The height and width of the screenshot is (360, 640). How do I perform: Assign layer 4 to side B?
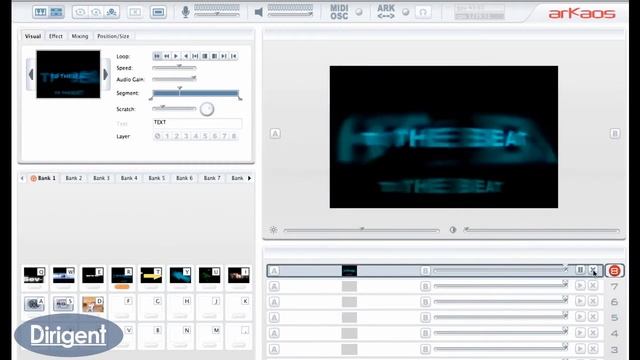click(425, 333)
